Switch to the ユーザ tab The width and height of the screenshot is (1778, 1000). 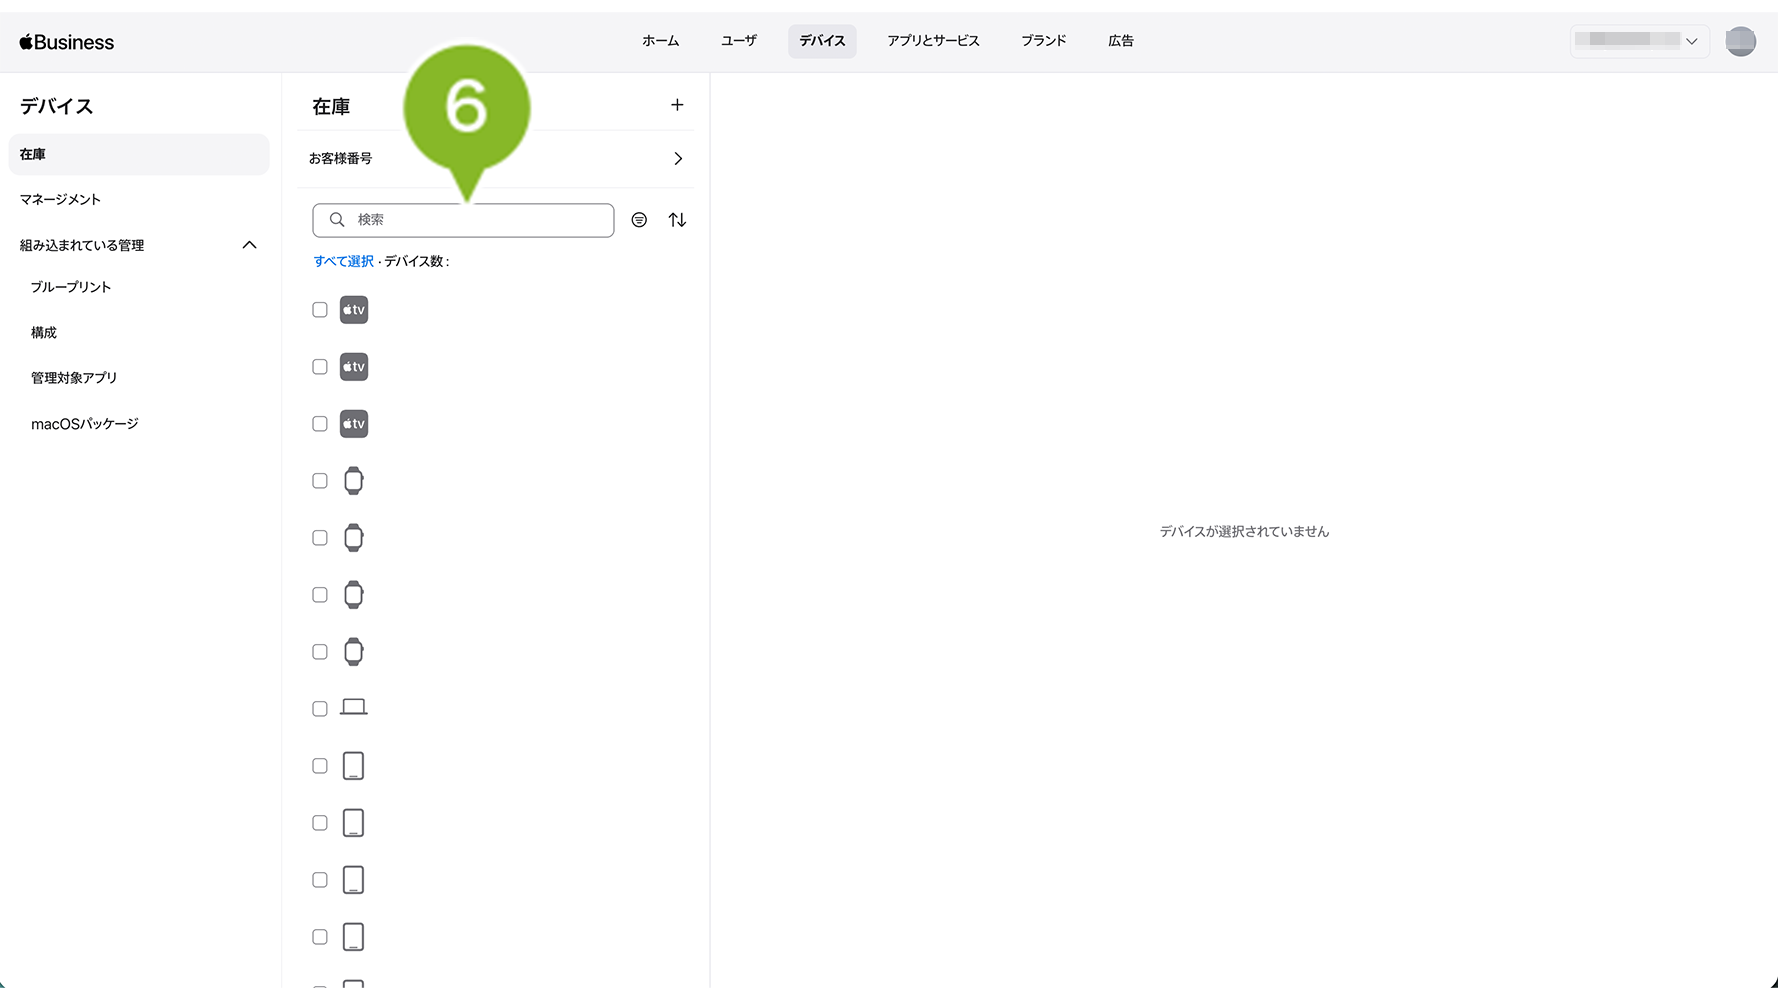[x=738, y=41]
